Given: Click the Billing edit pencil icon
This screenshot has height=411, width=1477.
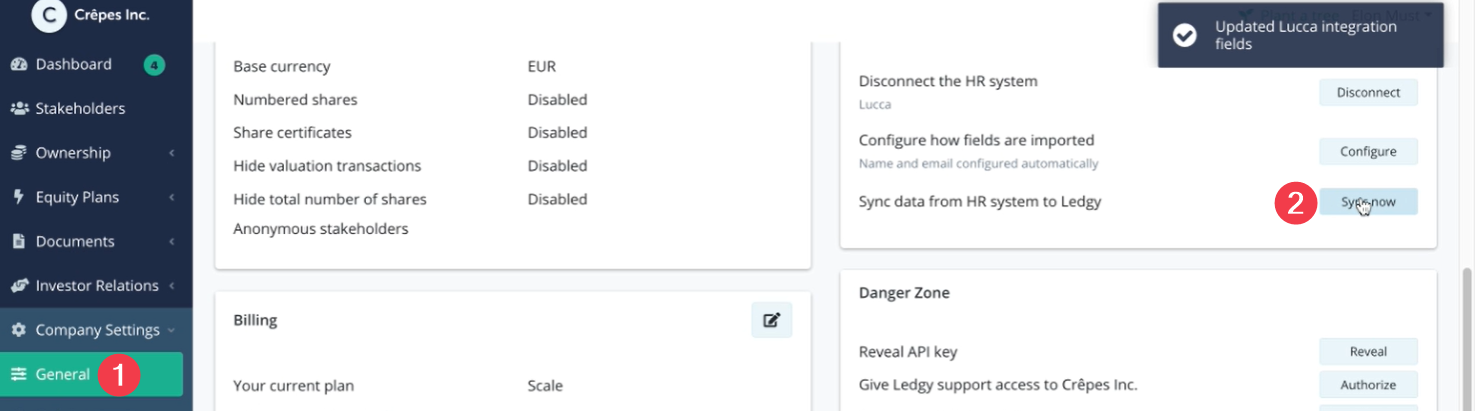Looking at the screenshot, I should 772,320.
